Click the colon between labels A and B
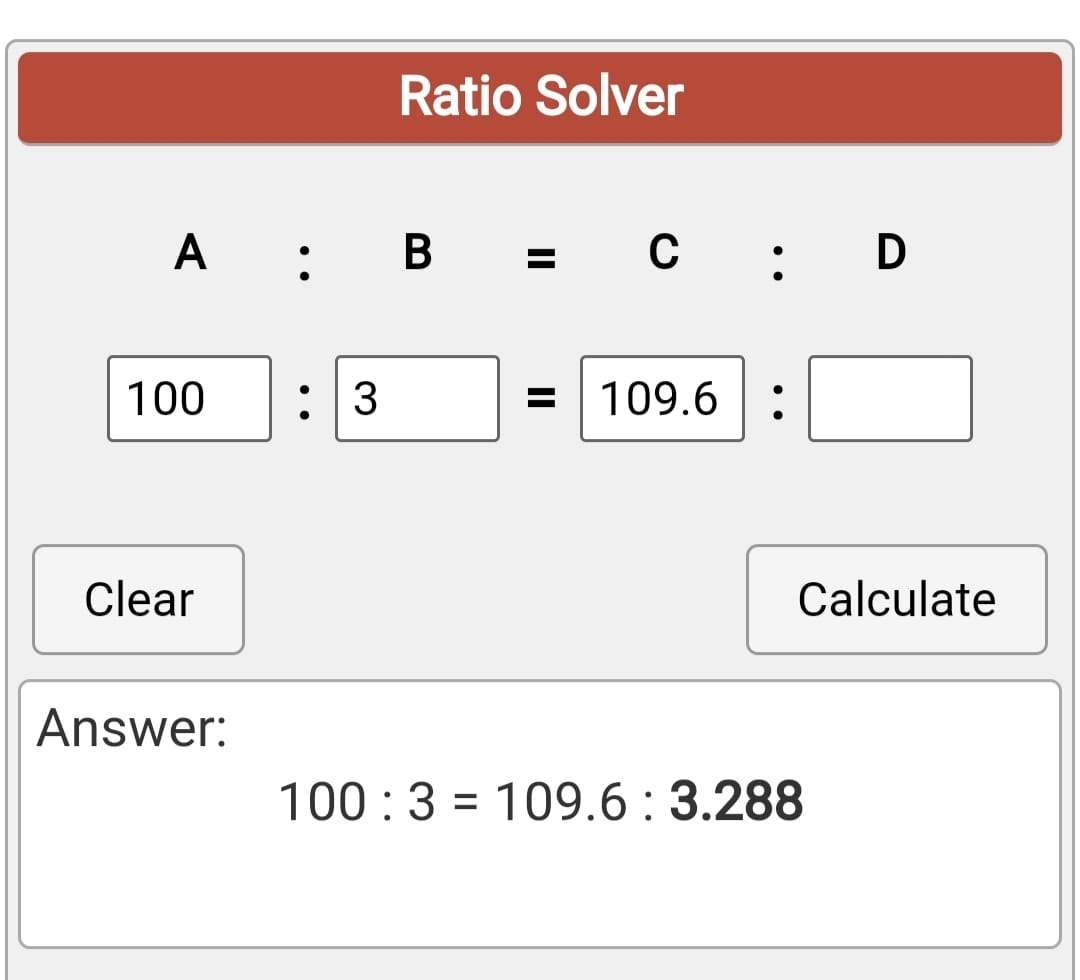1080x980 pixels. 305,262
